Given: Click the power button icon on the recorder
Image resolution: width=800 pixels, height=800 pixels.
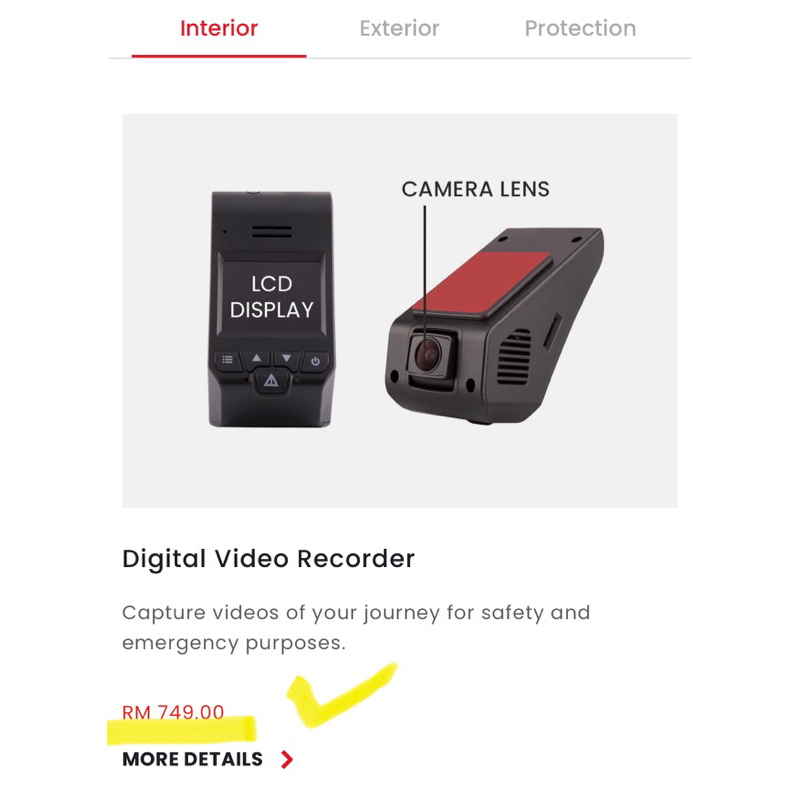Looking at the screenshot, I should pos(315,361).
